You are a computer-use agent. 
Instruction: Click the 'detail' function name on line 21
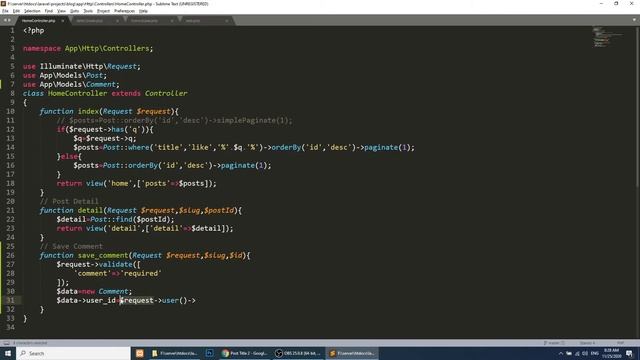[x=90, y=211]
